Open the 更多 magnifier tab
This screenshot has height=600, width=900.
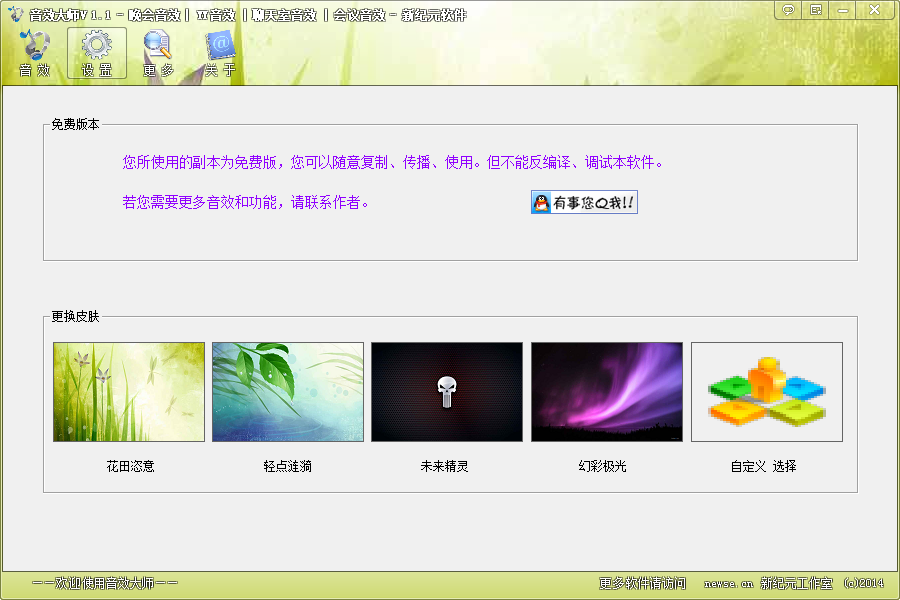coord(158,53)
